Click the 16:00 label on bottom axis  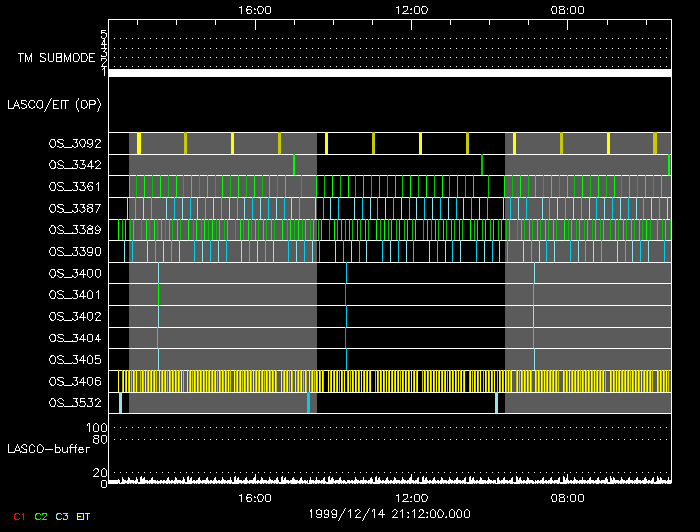256,497
